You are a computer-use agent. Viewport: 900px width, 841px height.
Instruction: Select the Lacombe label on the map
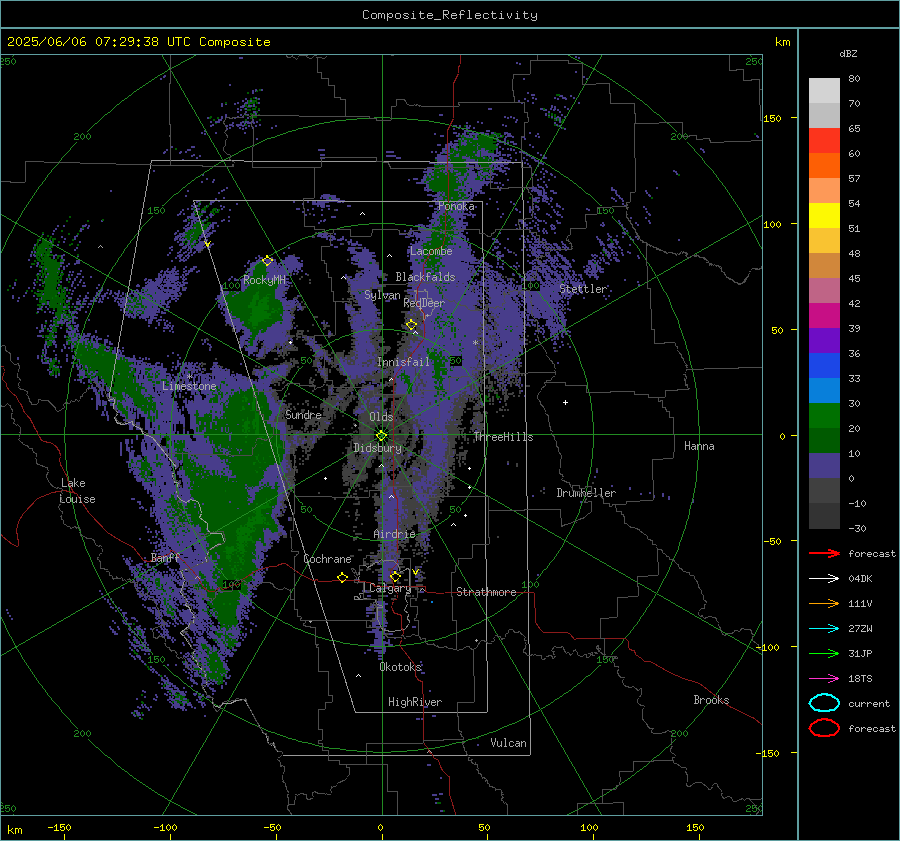(431, 251)
